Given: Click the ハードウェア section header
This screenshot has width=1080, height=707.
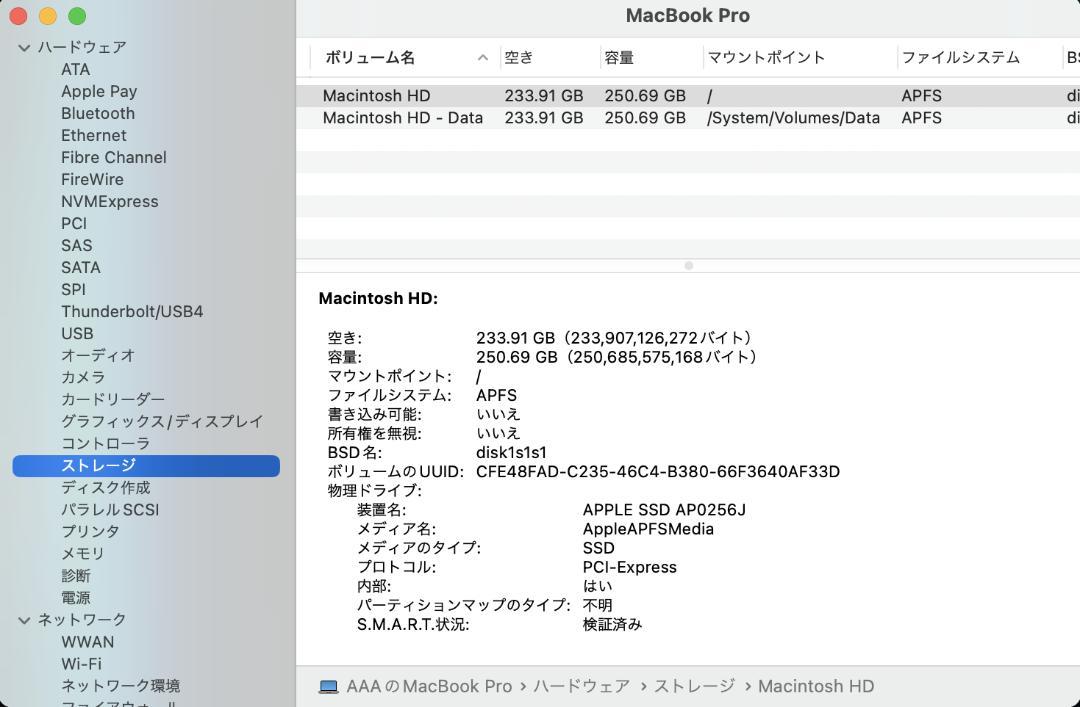Looking at the screenshot, I should point(82,48).
